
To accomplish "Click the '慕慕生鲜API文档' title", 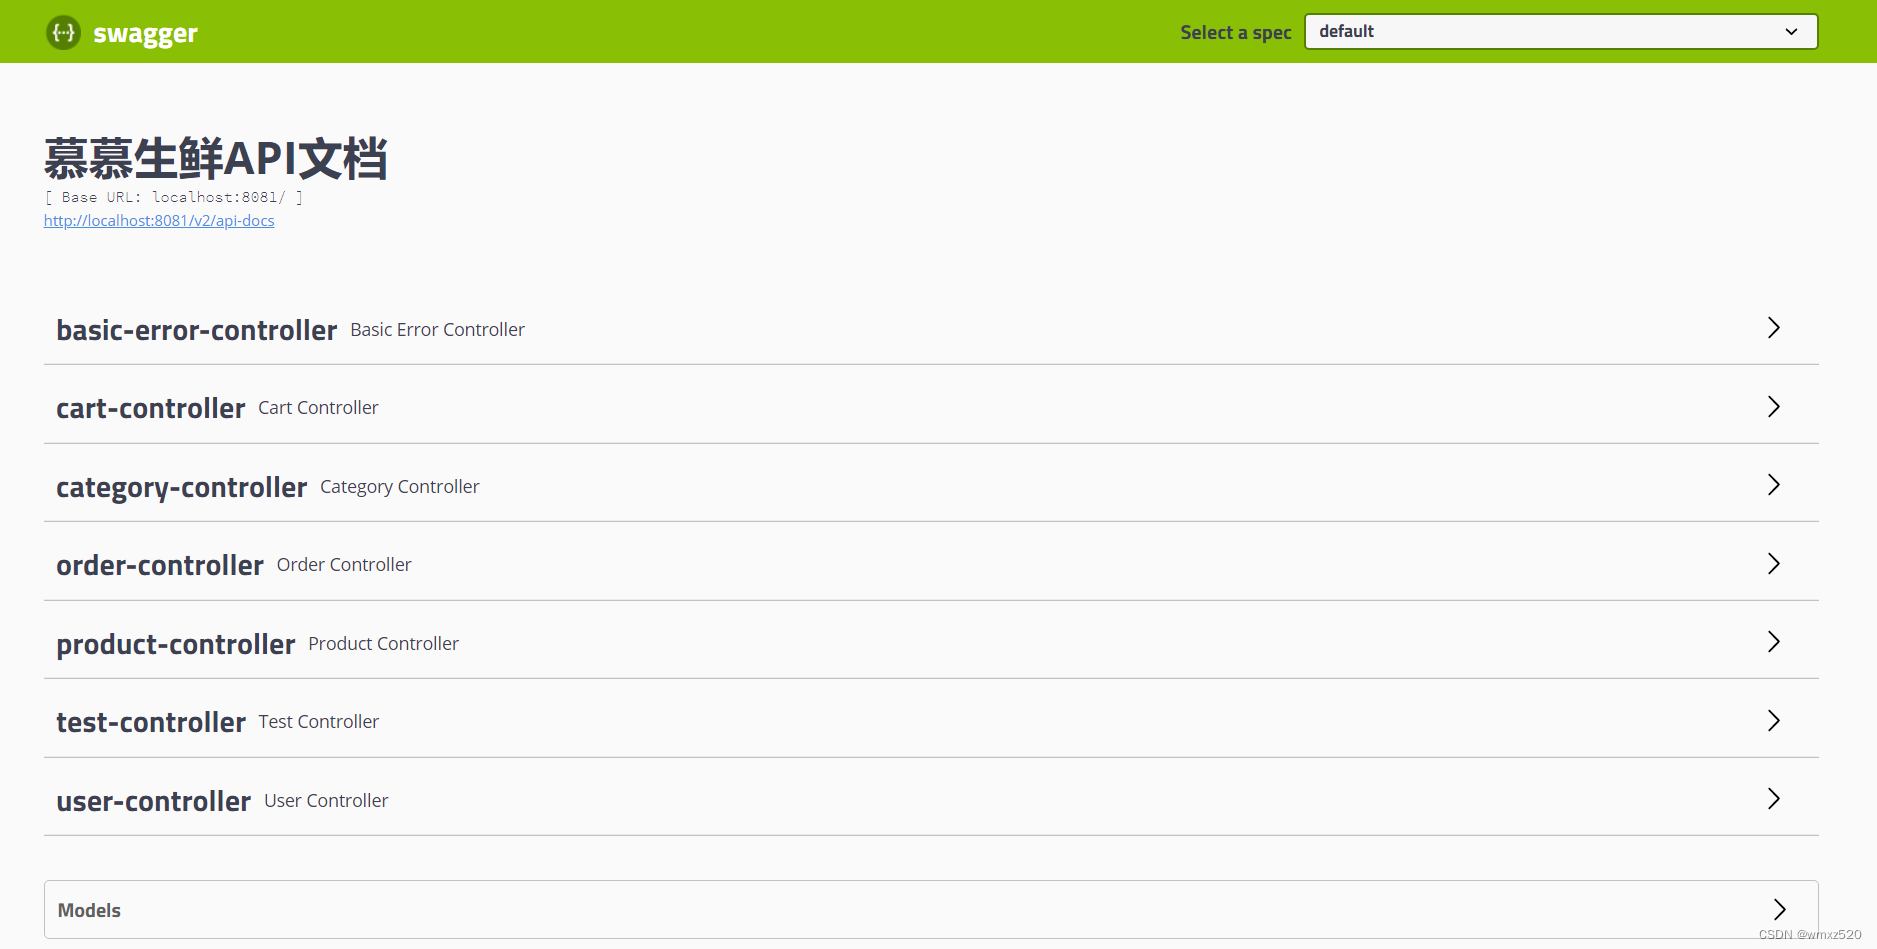I will coord(216,159).
